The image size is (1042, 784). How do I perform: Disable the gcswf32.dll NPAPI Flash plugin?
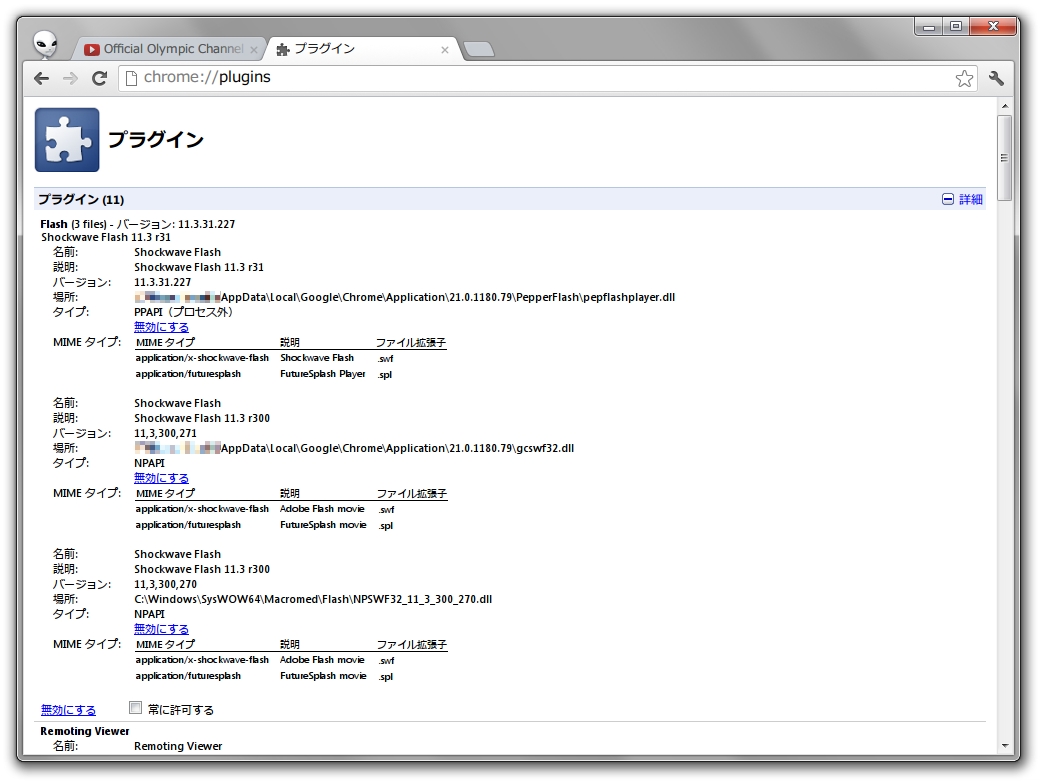(161, 477)
